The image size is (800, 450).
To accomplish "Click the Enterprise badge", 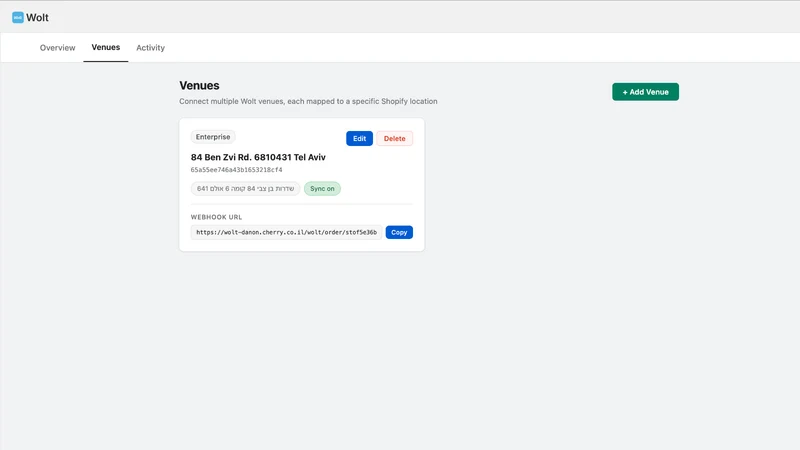I will [x=213, y=137].
